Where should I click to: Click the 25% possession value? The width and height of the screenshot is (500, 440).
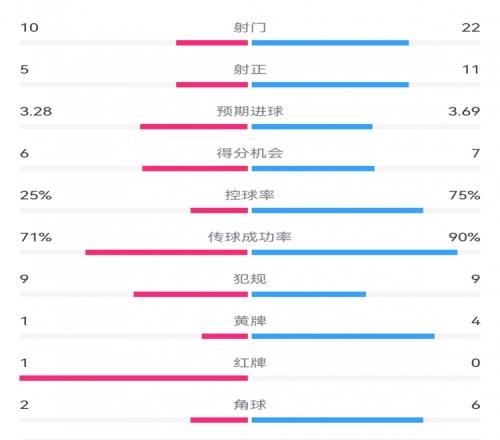click(x=36, y=195)
